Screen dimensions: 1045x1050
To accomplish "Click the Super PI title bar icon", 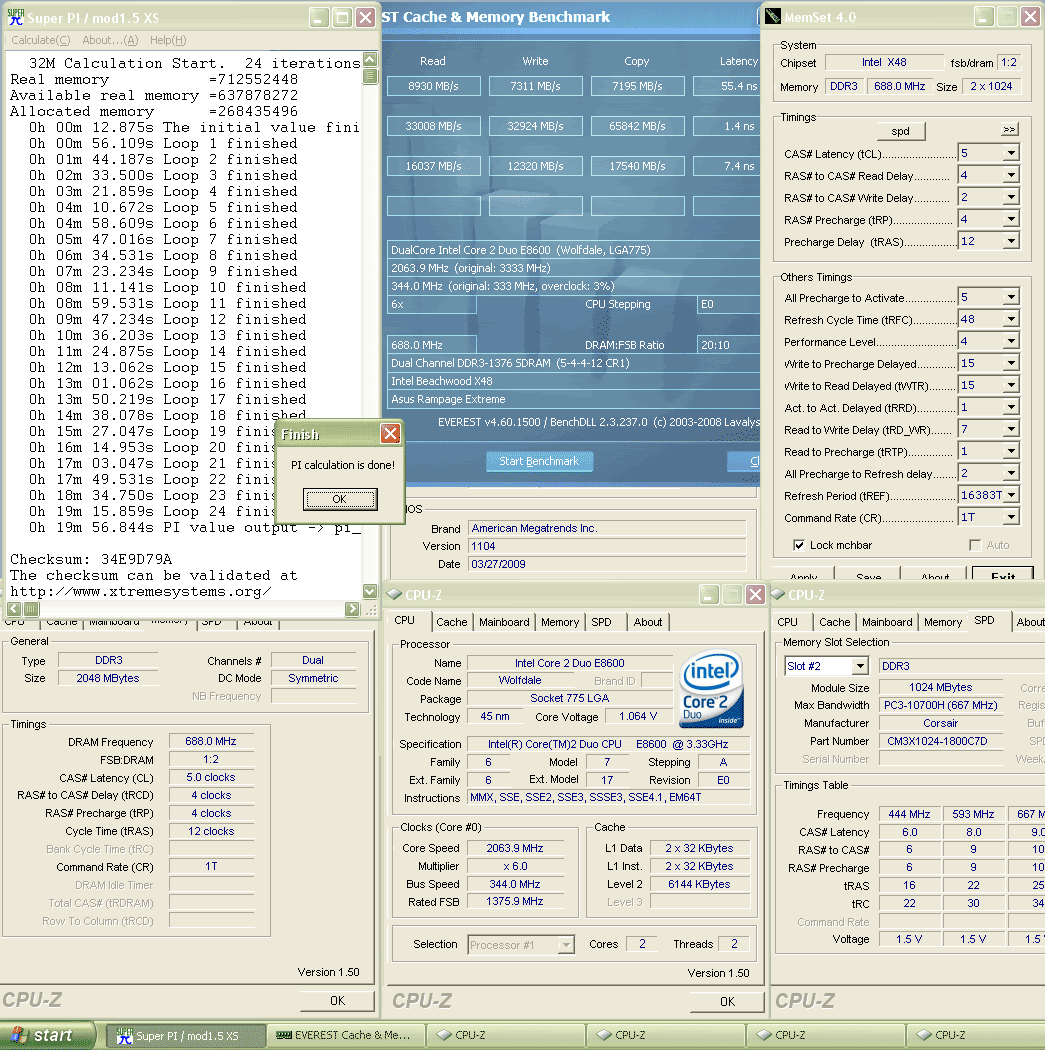I will 15,17.
